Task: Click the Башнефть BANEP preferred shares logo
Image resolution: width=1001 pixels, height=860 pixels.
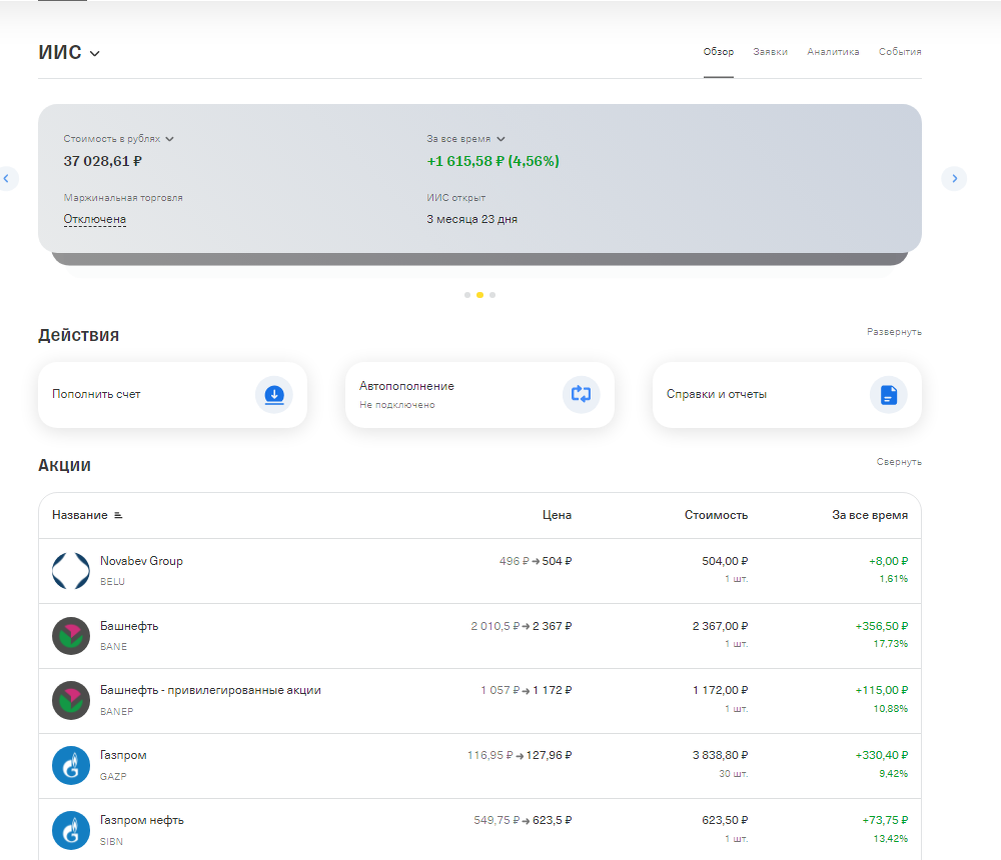Action: pos(71,700)
